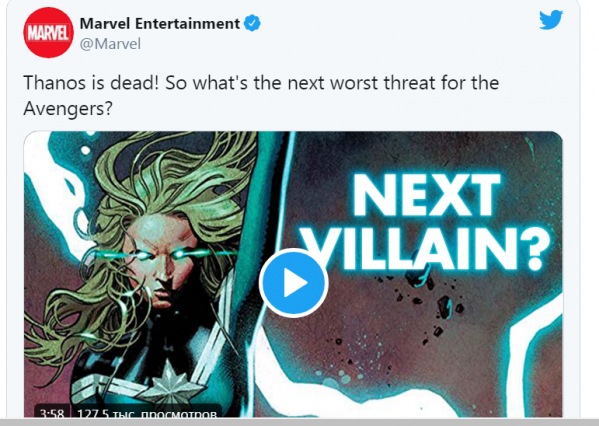This screenshot has height=426, width=599.
Task: Click the VILLAIN? text on the video thumbnail
Action: point(426,249)
